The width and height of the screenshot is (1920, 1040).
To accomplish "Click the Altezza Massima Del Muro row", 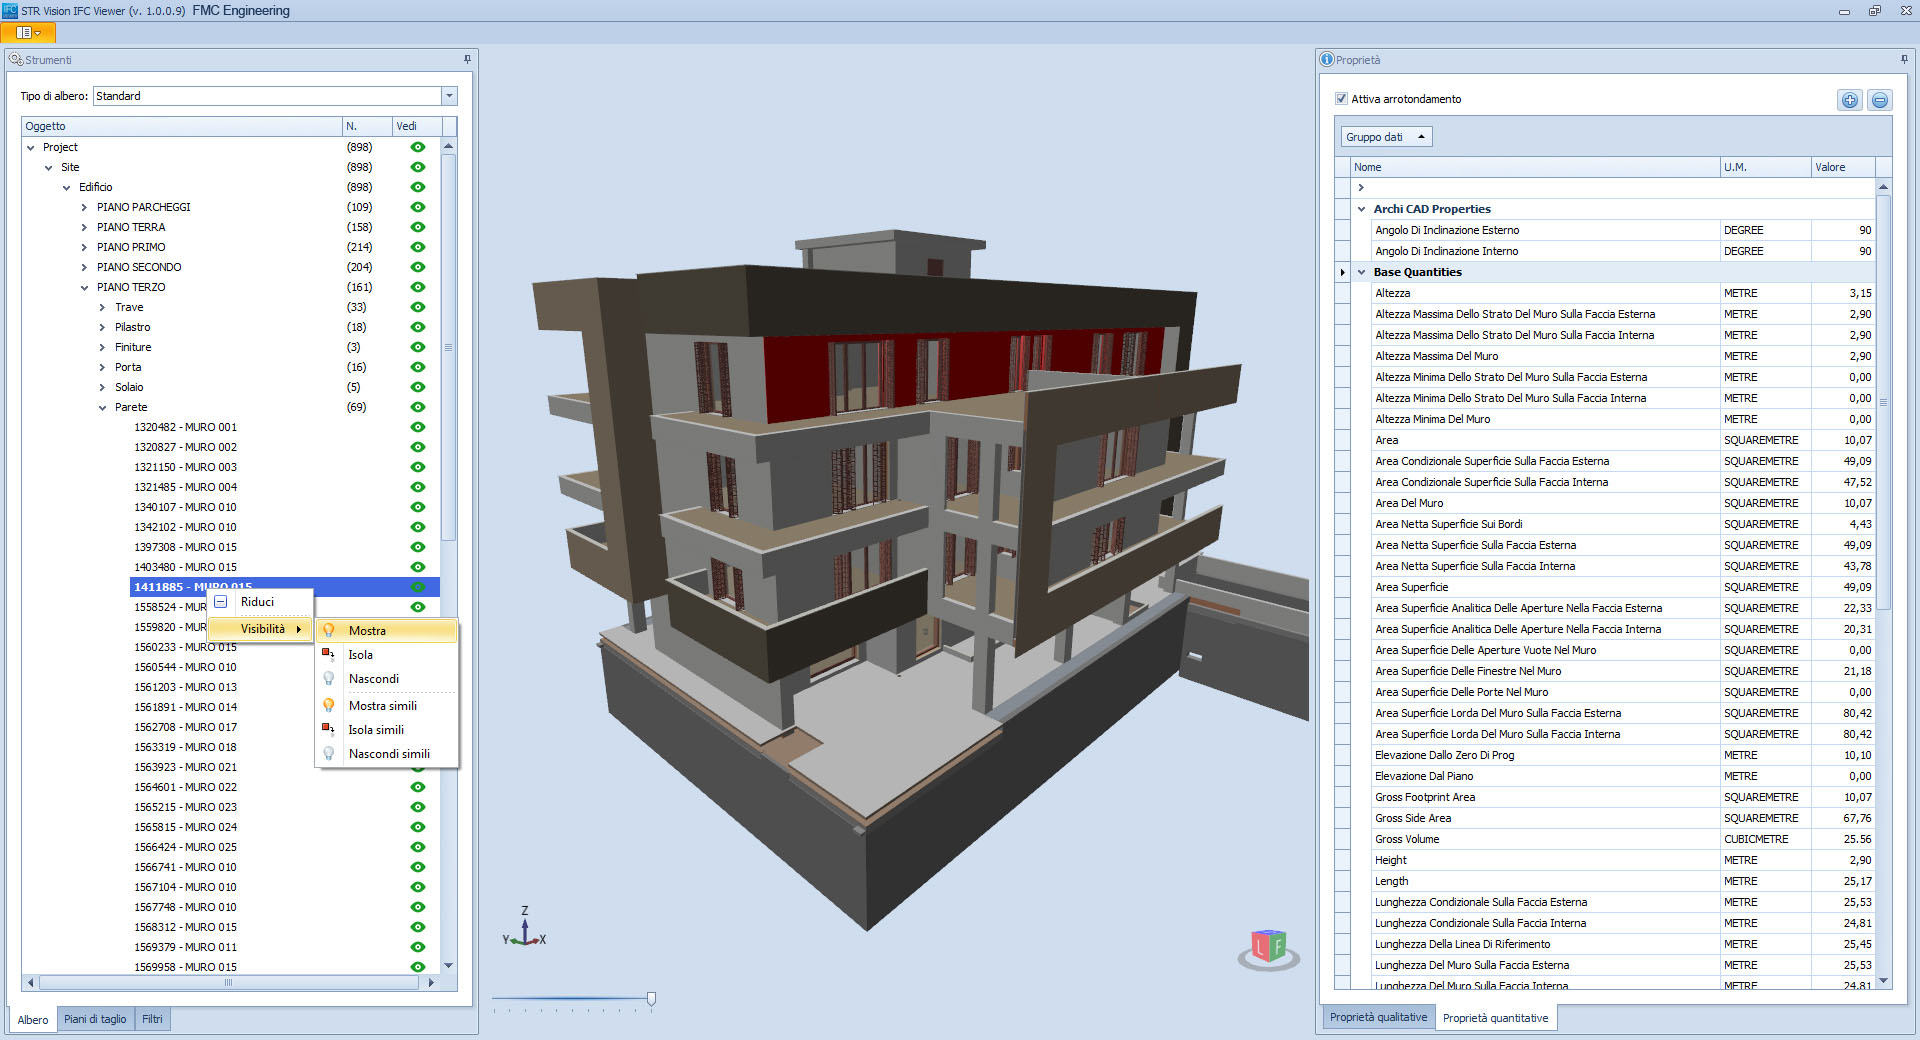I will click(x=1623, y=356).
